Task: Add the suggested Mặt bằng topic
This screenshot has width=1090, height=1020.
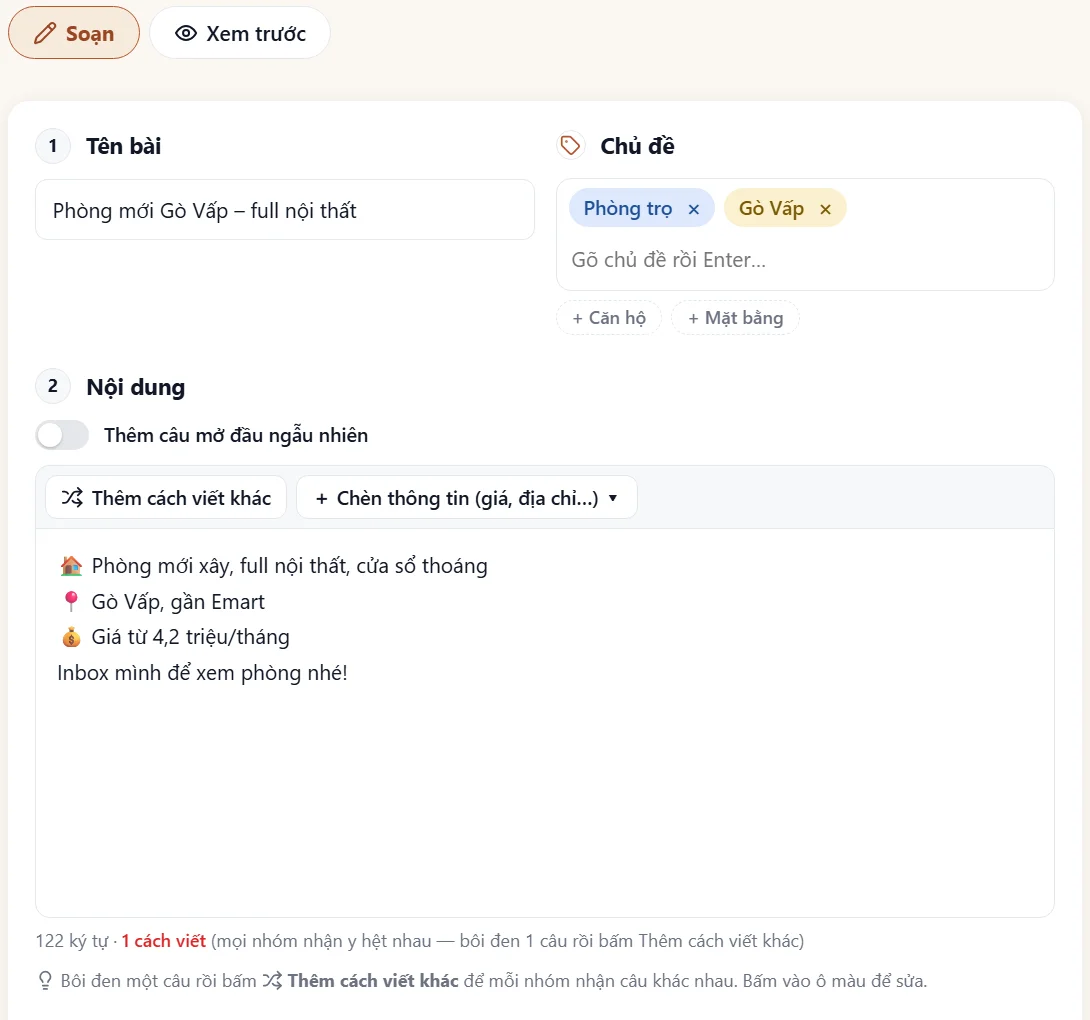Action: [735, 318]
